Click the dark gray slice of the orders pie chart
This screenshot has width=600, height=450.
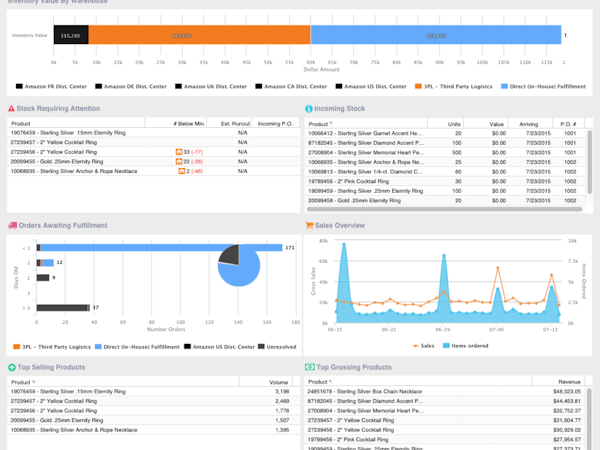tap(231, 254)
